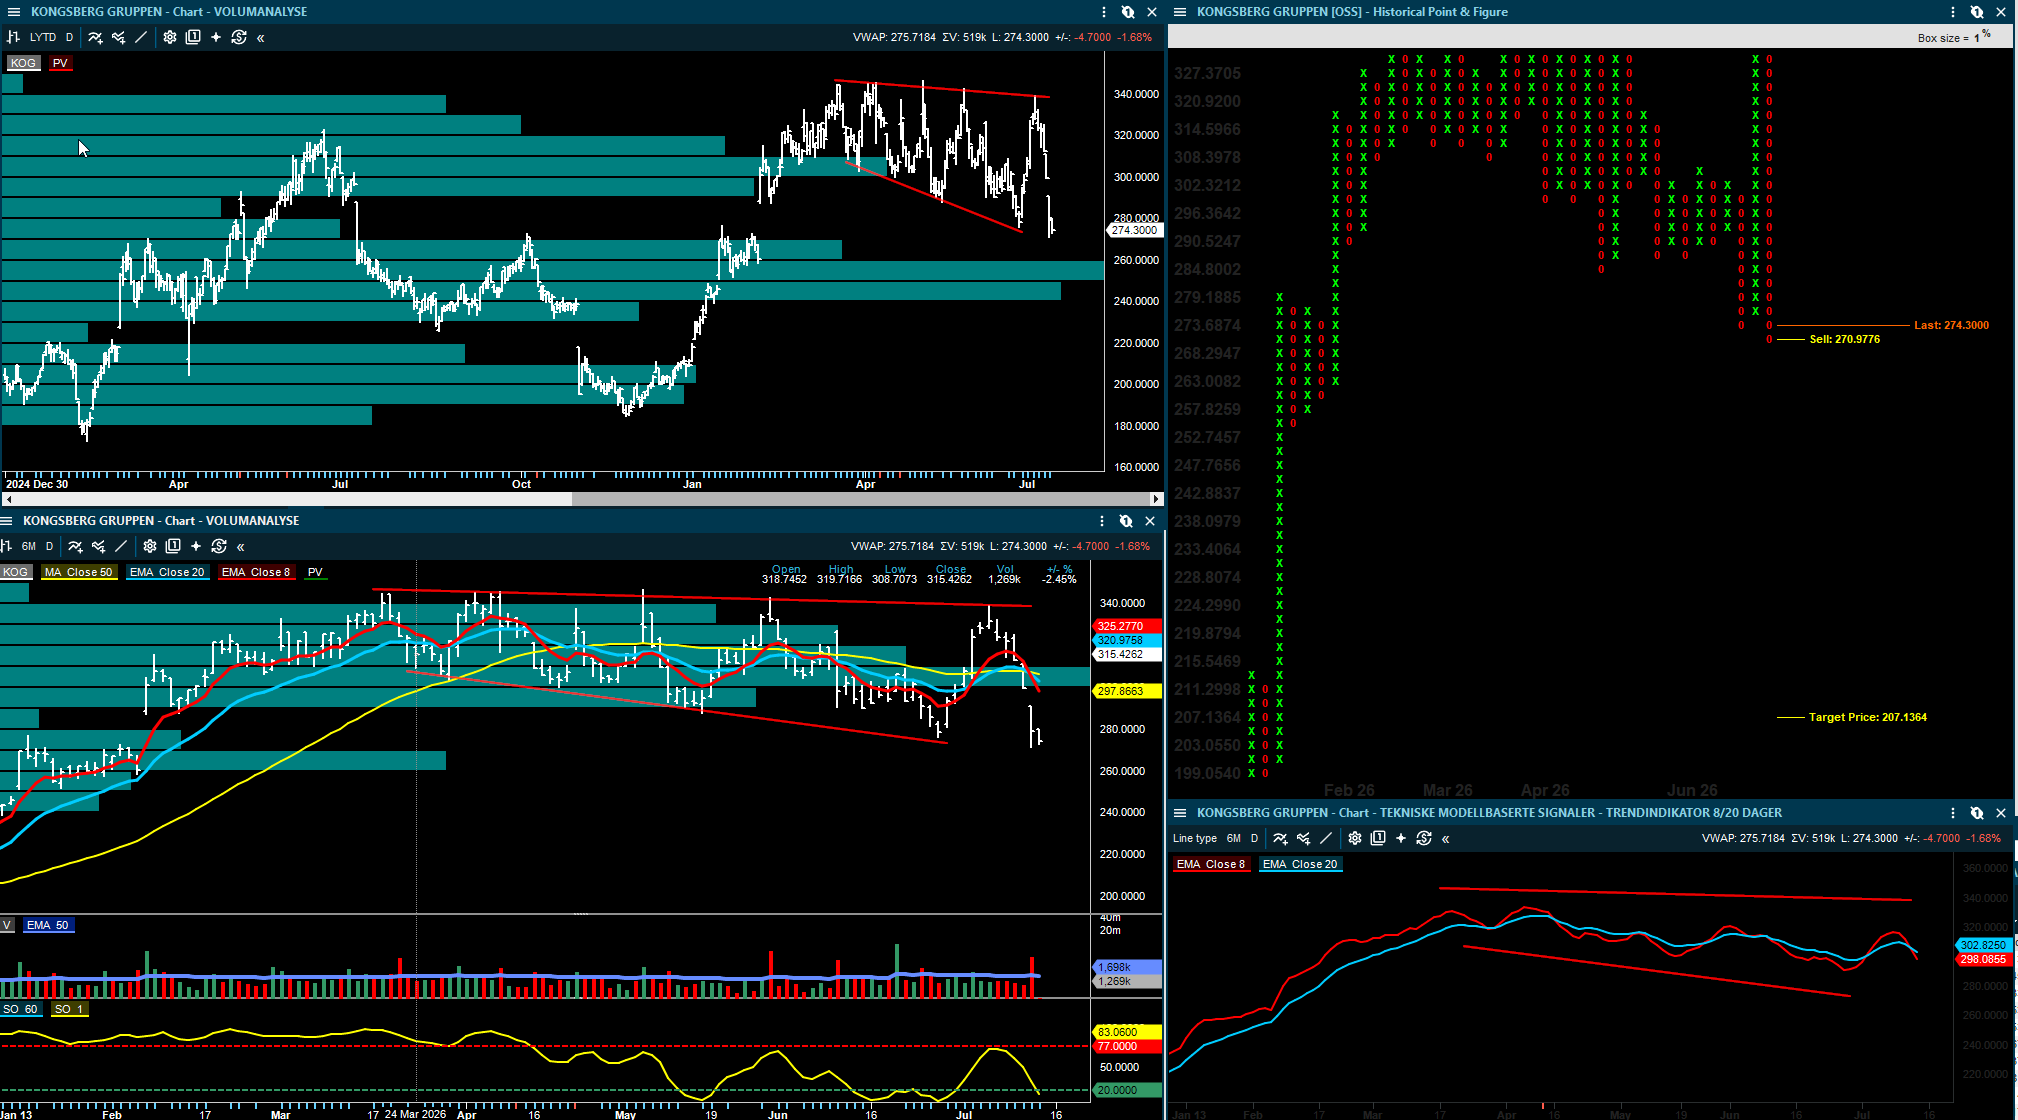2018x1120 pixels.
Task: Select trend line tool in top chart
Action: tap(141, 37)
